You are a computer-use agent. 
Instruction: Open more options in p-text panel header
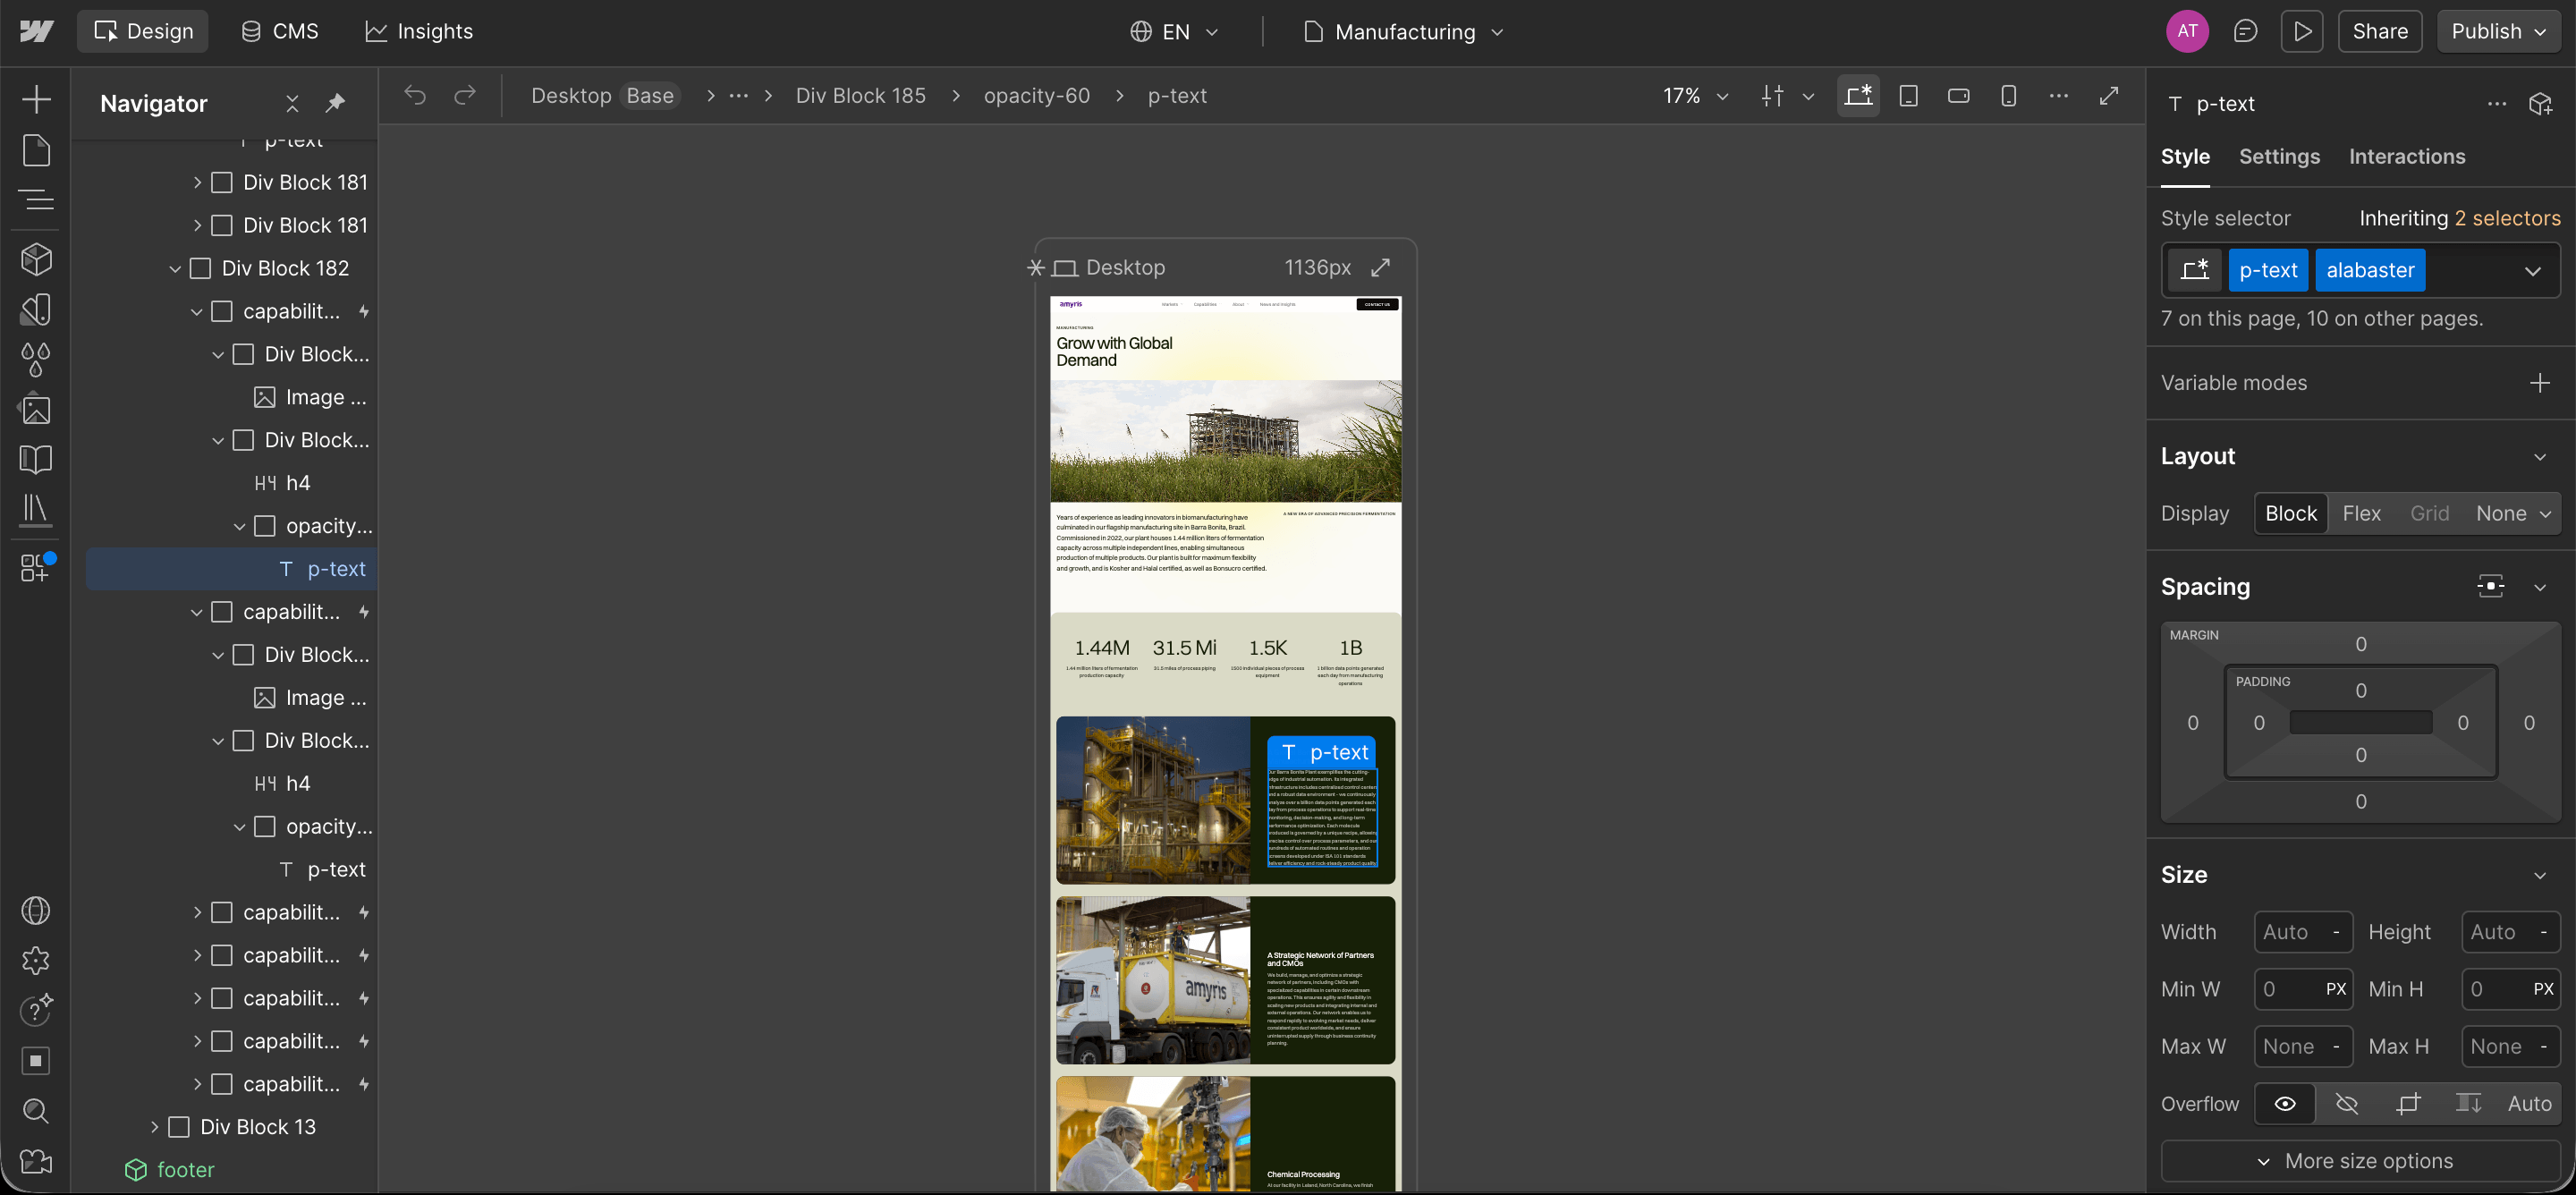click(x=2497, y=103)
